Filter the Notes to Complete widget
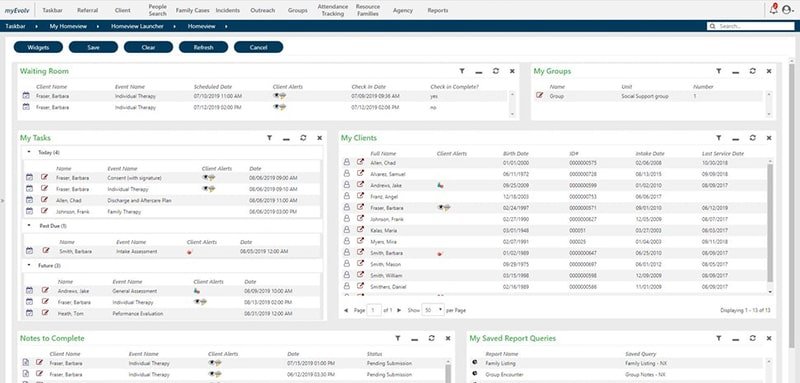Viewport: 800px width, 383px height. coord(398,338)
